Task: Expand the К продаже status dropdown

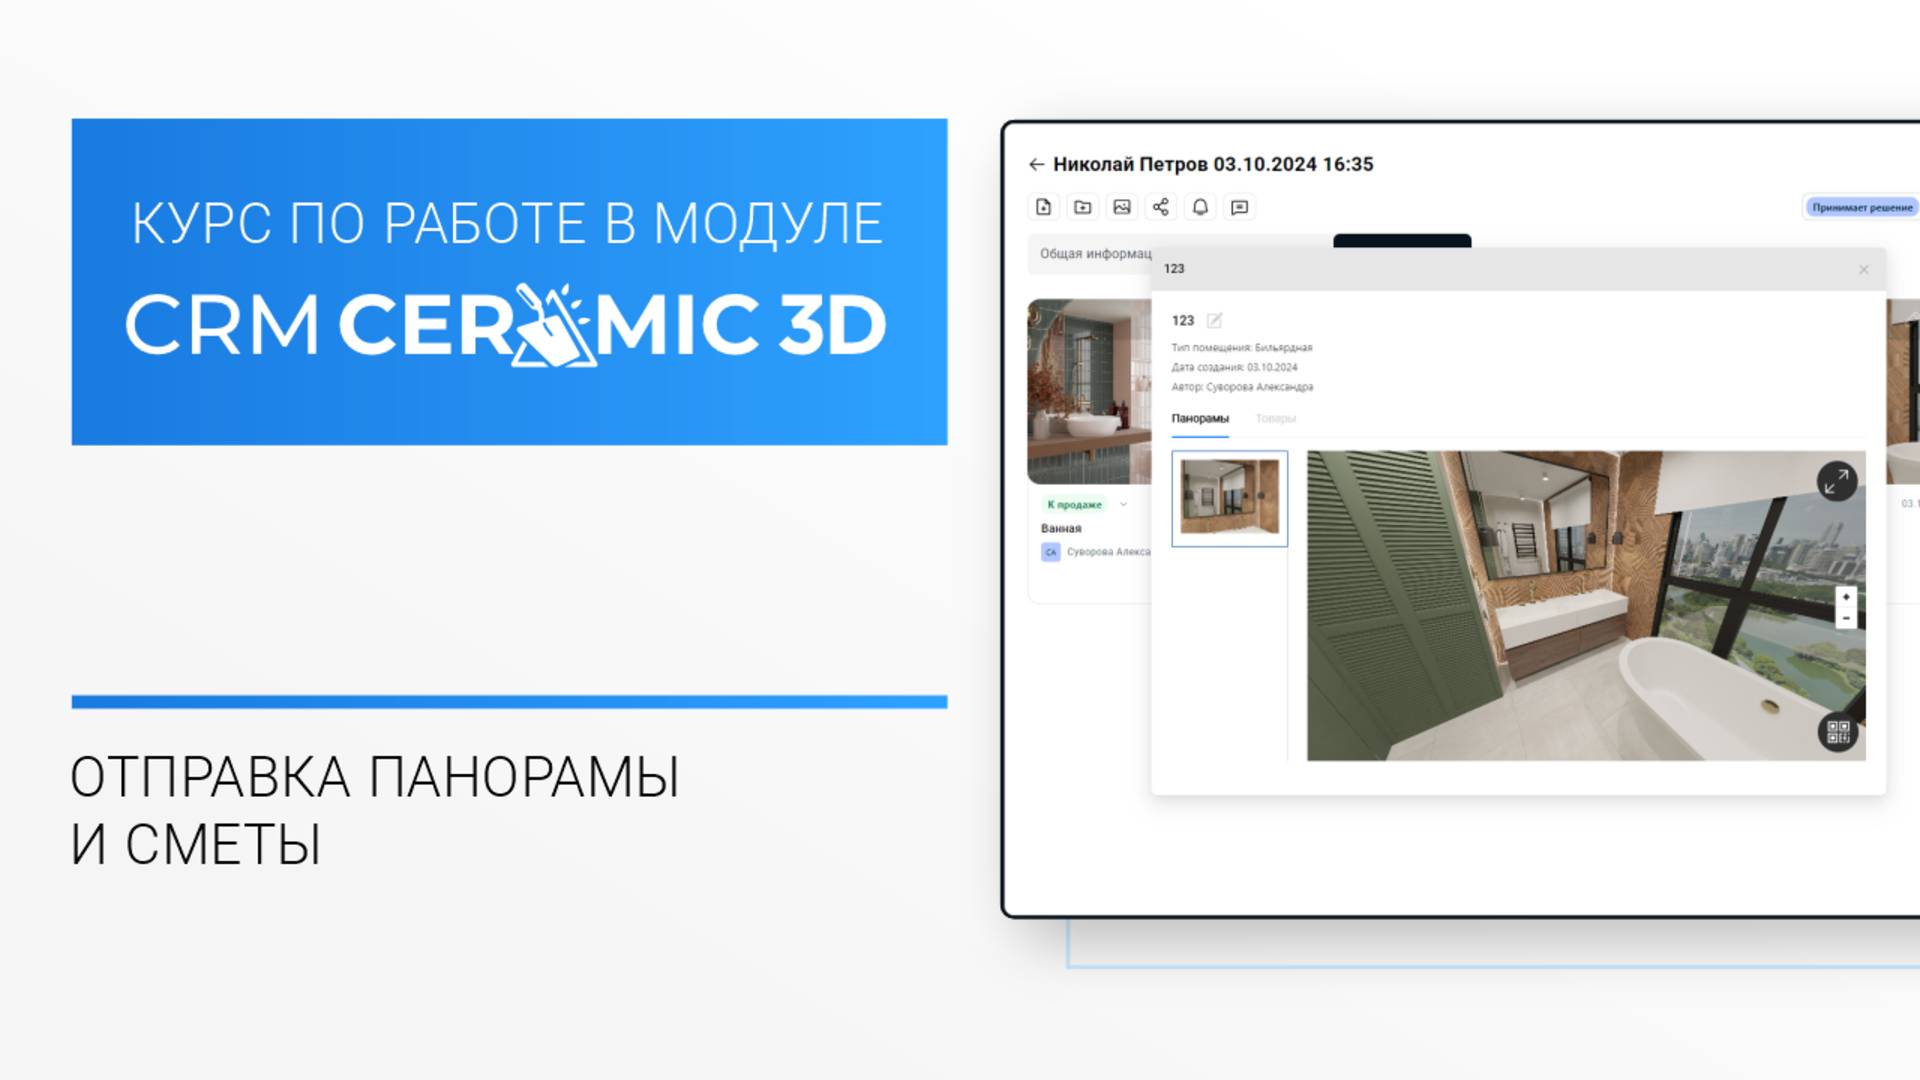Action: (x=1123, y=504)
